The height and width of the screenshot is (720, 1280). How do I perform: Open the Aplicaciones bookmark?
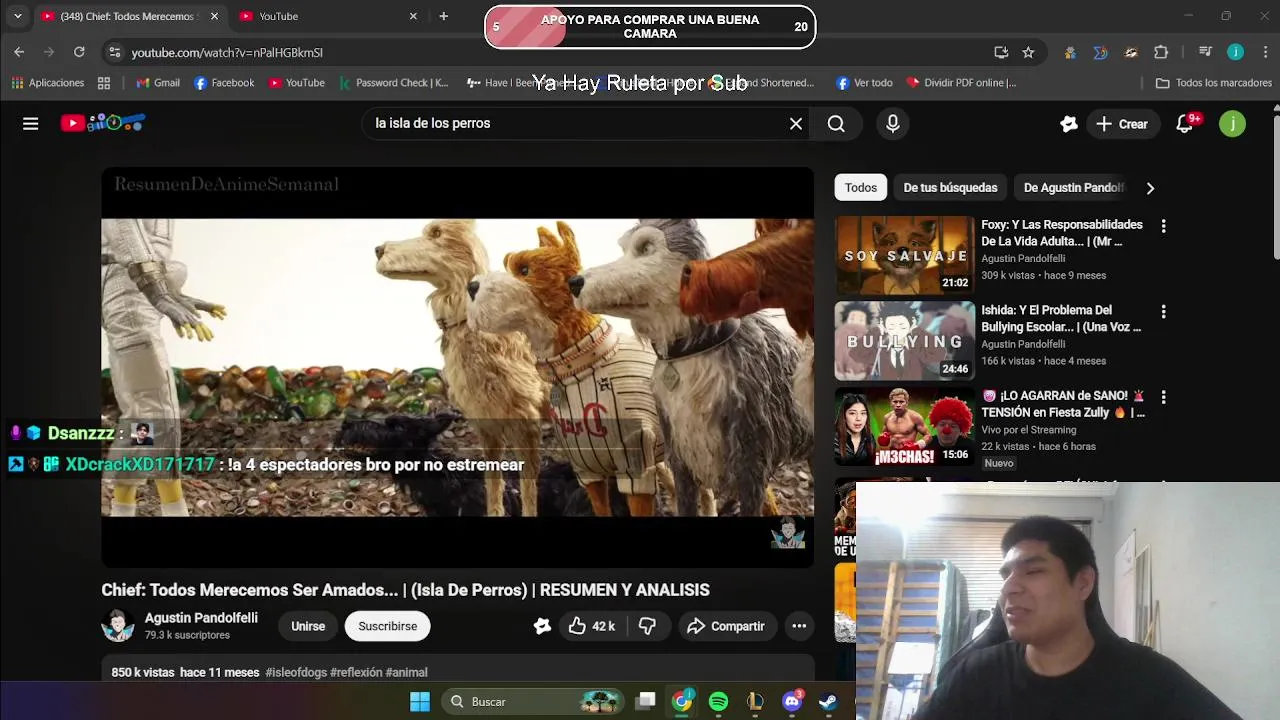[47, 83]
